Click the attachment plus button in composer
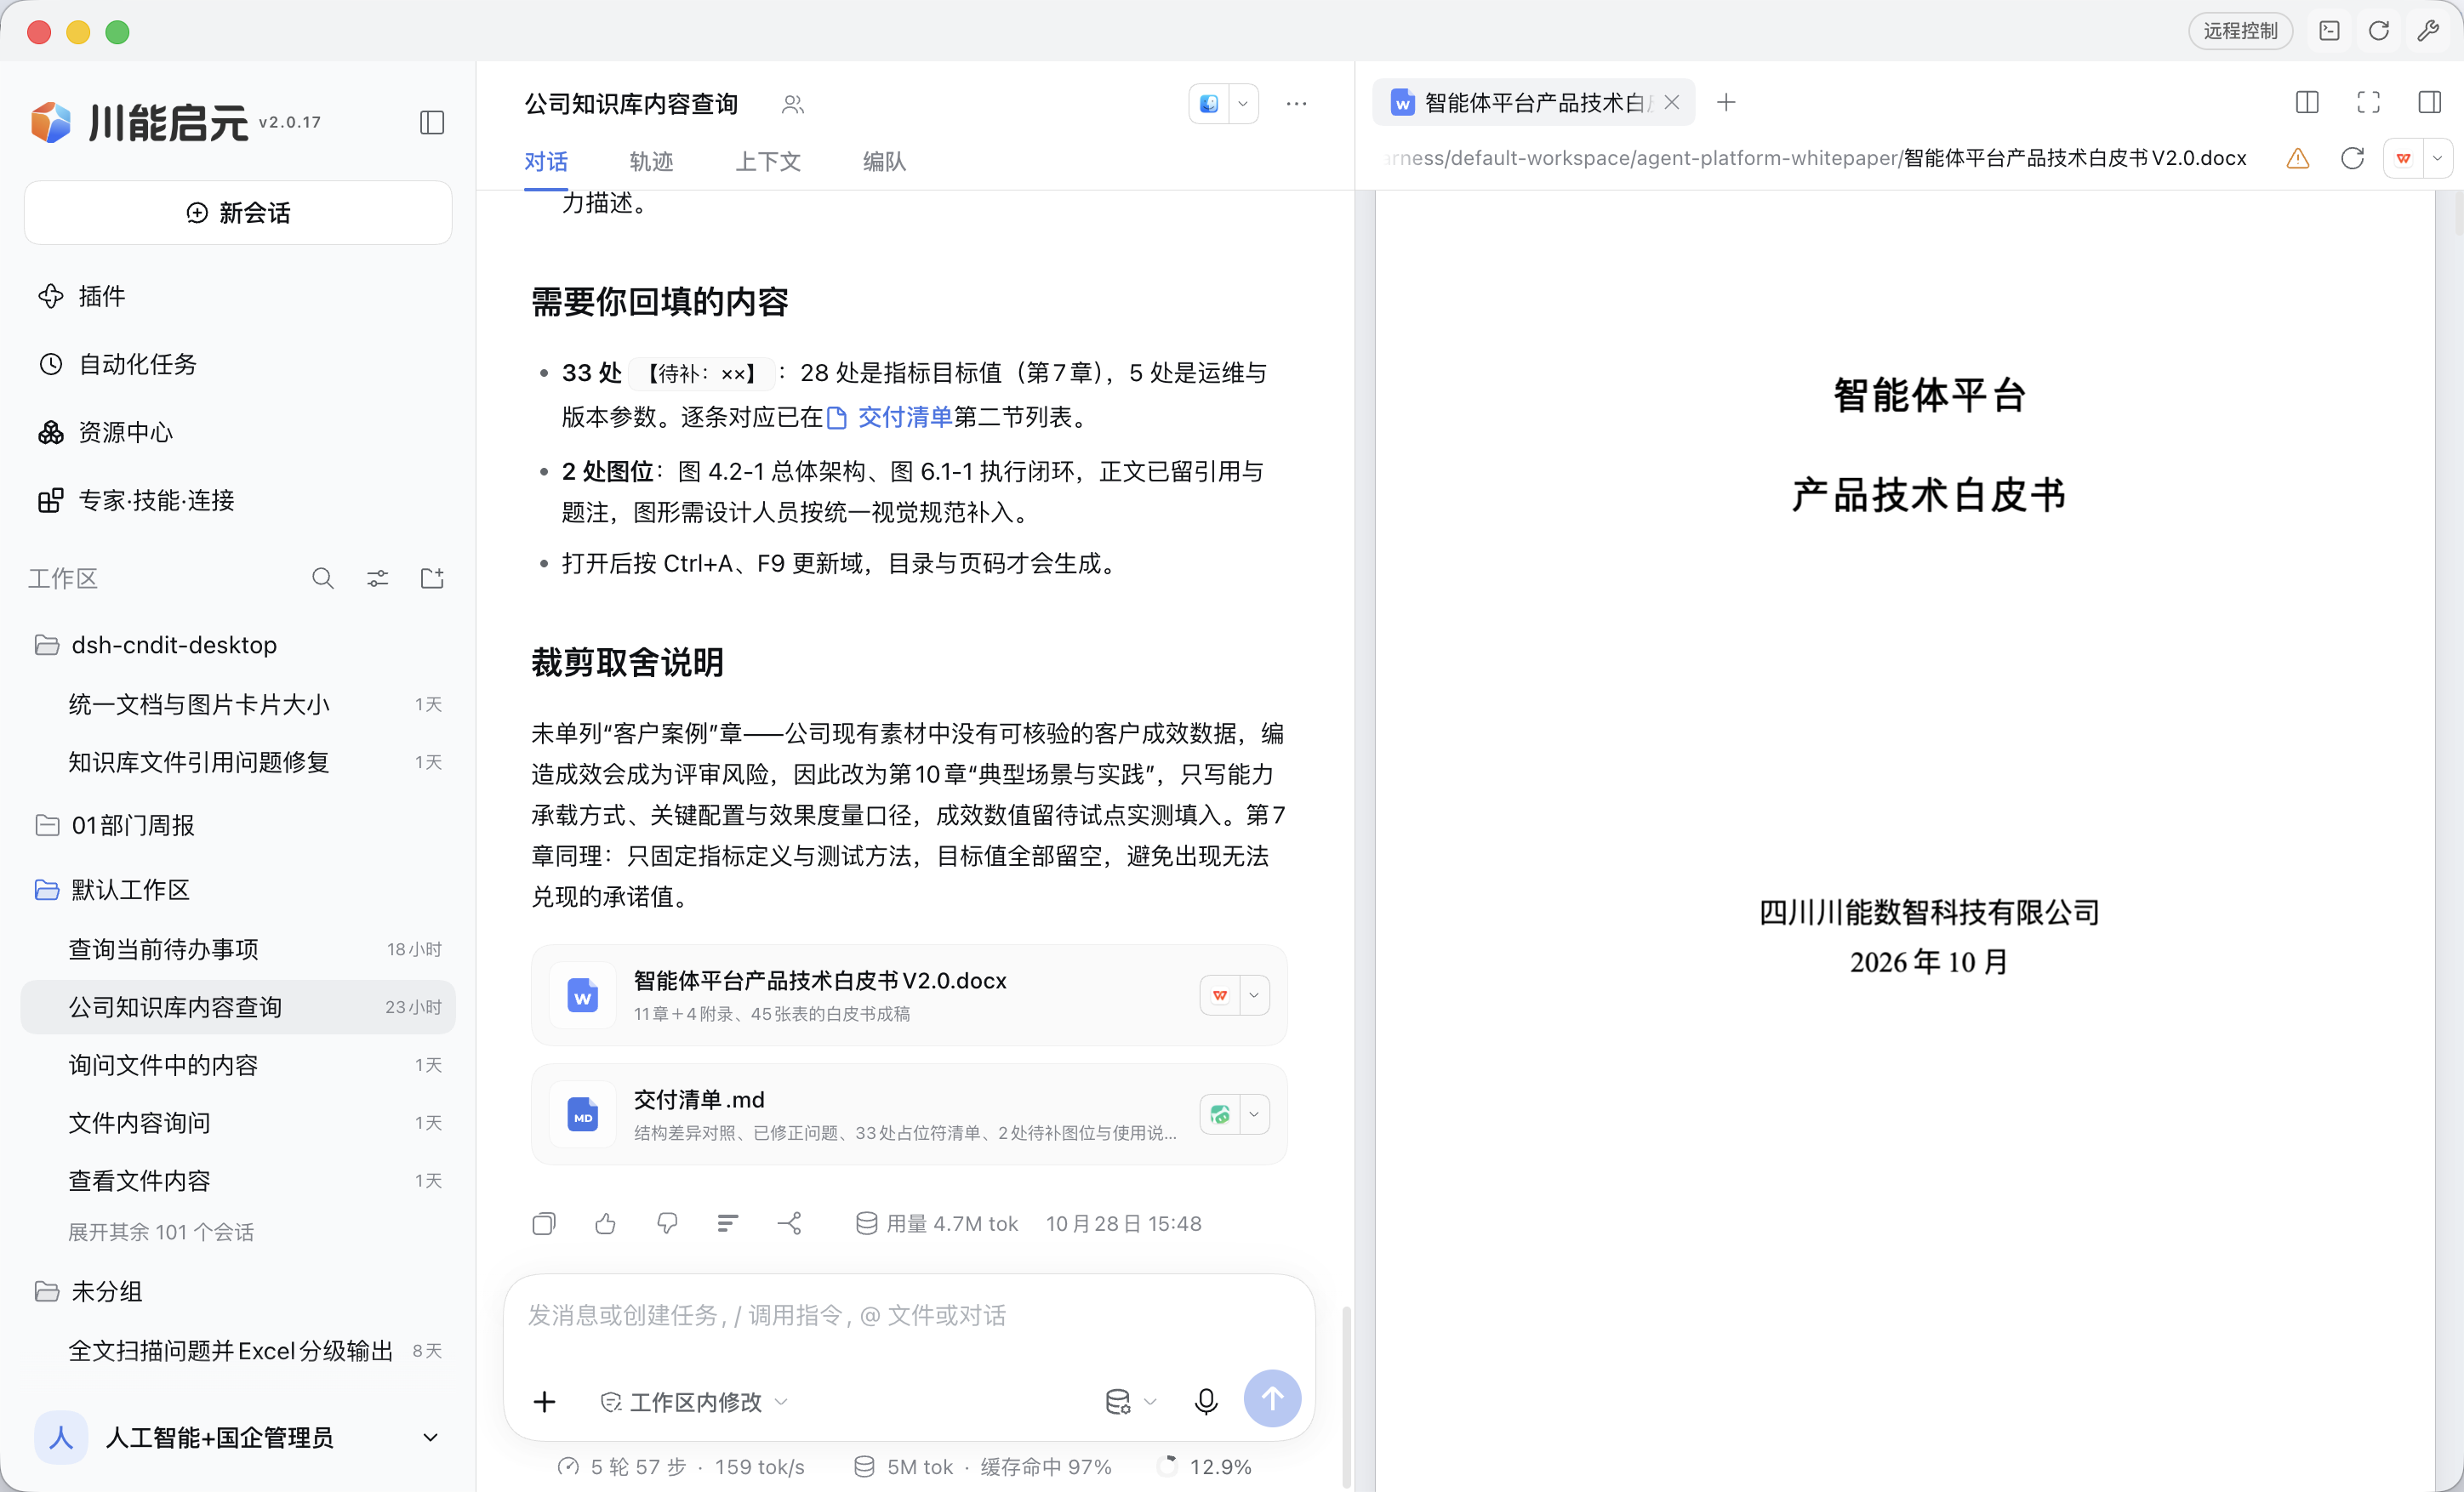Image resolution: width=2464 pixels, height=1492 pixels. (544, 1401)
